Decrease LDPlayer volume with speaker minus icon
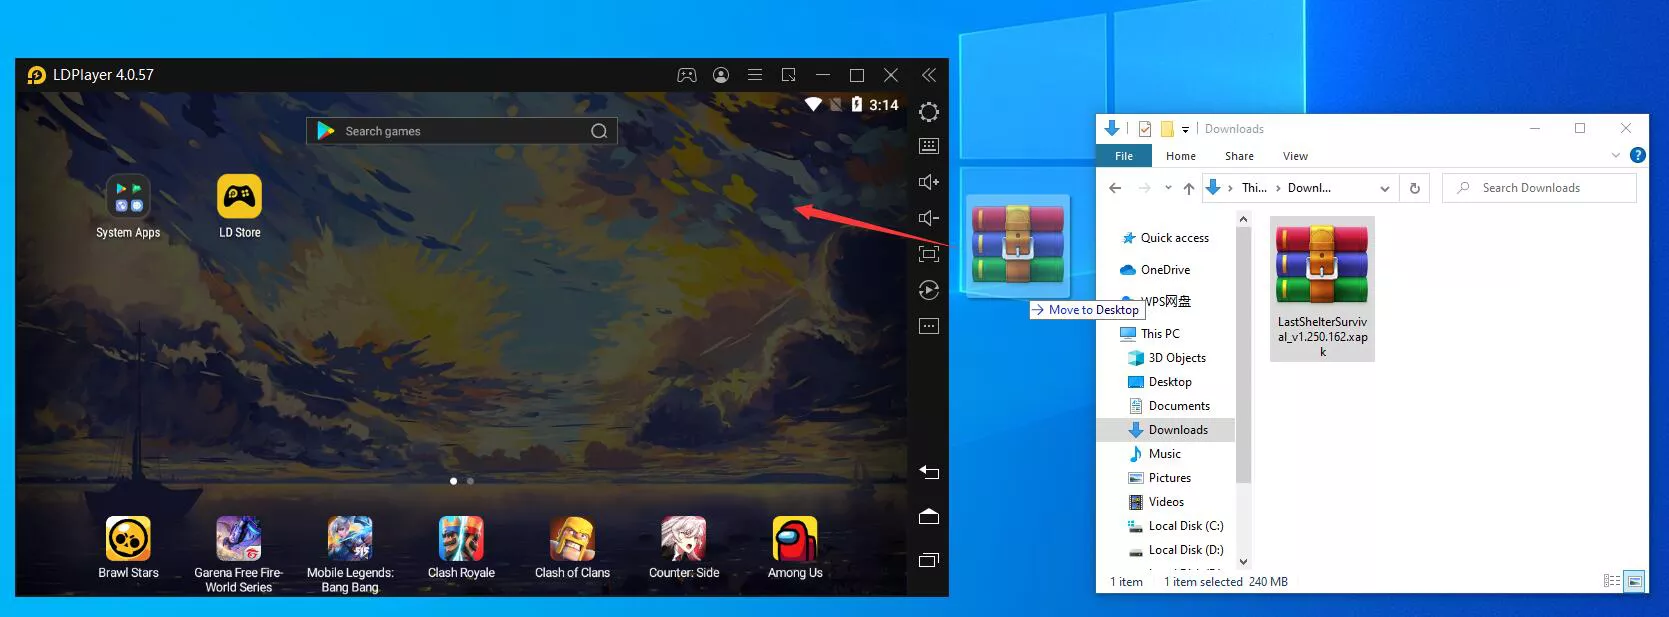The height and width of the screenshot is (617, 1669). [x=929, y=218]
